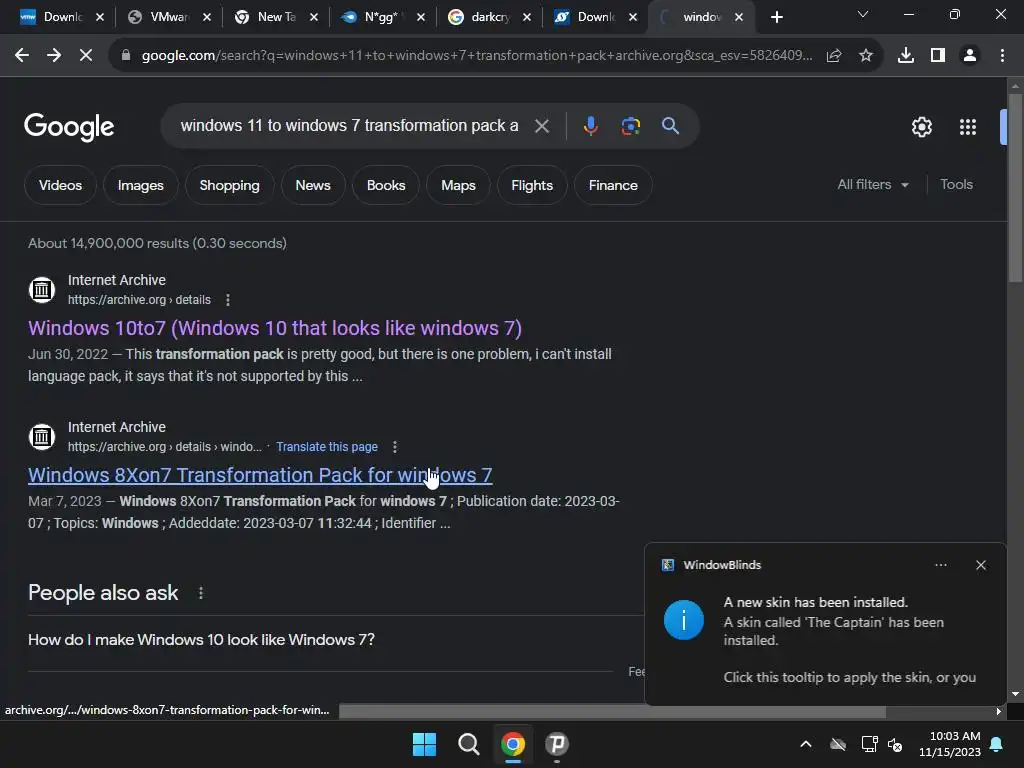Open Windows 8Xon7 Transformation Pack link

pos(260,475)
